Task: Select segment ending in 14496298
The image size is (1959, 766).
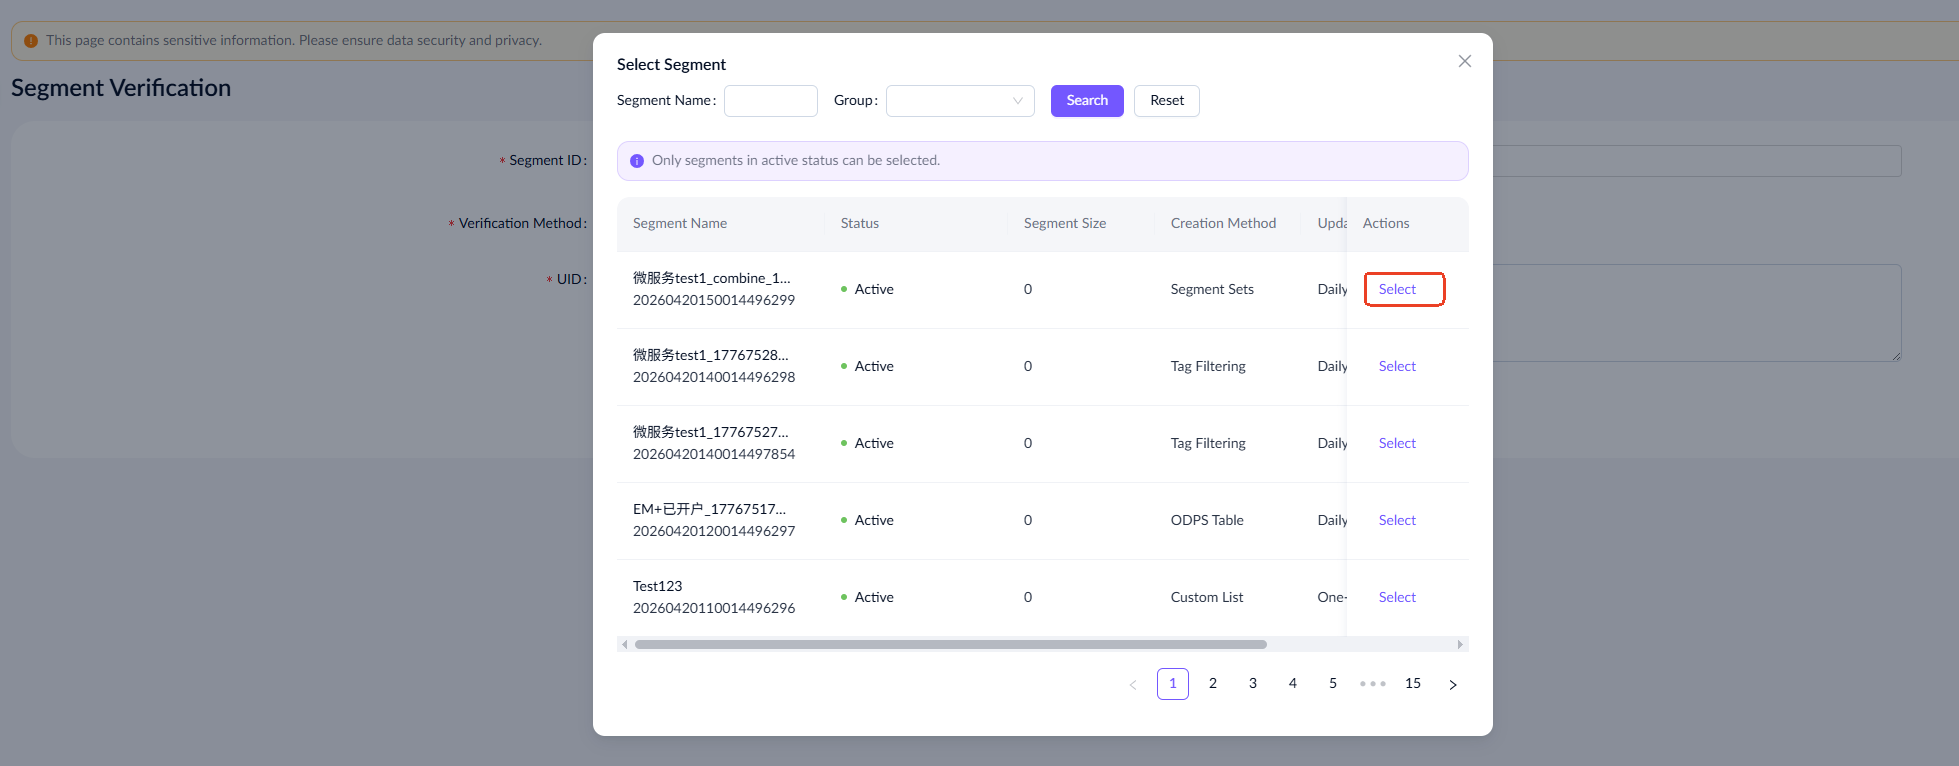Action: 1397,367
